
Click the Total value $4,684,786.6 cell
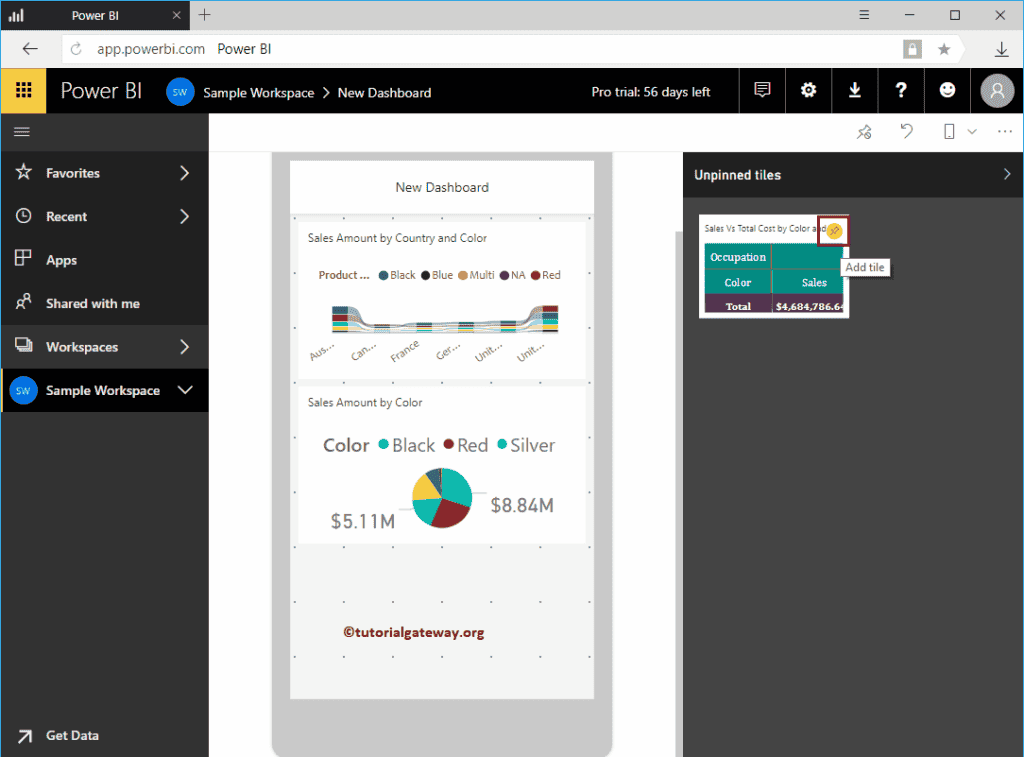808,306
